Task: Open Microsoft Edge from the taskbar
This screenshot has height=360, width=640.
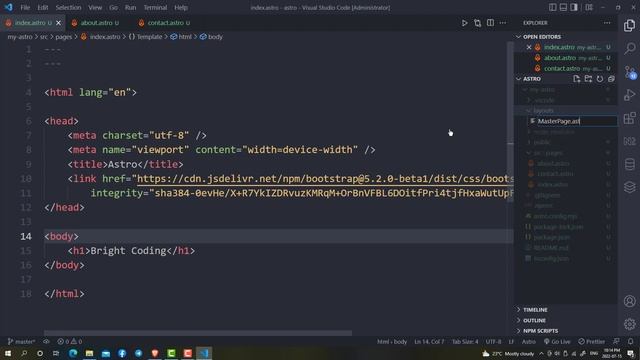Action: point(73,353)
